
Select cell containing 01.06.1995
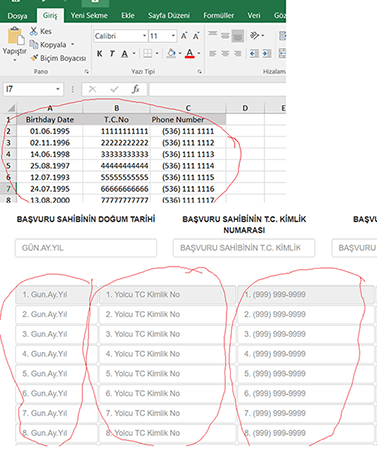pos(50,131)
